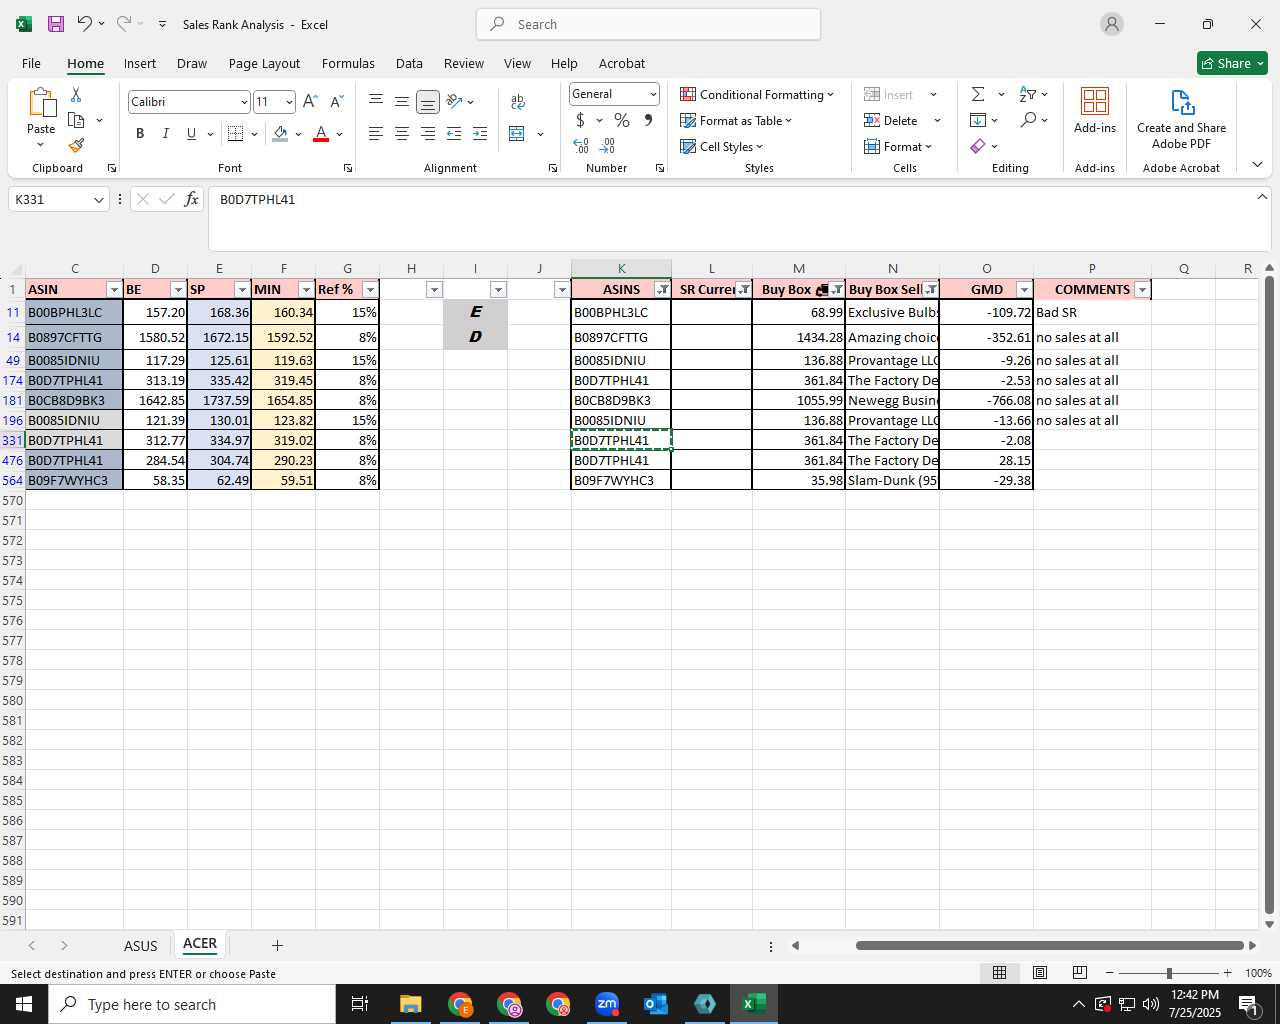Click Increase Indent icon

(x=480, y=133)
